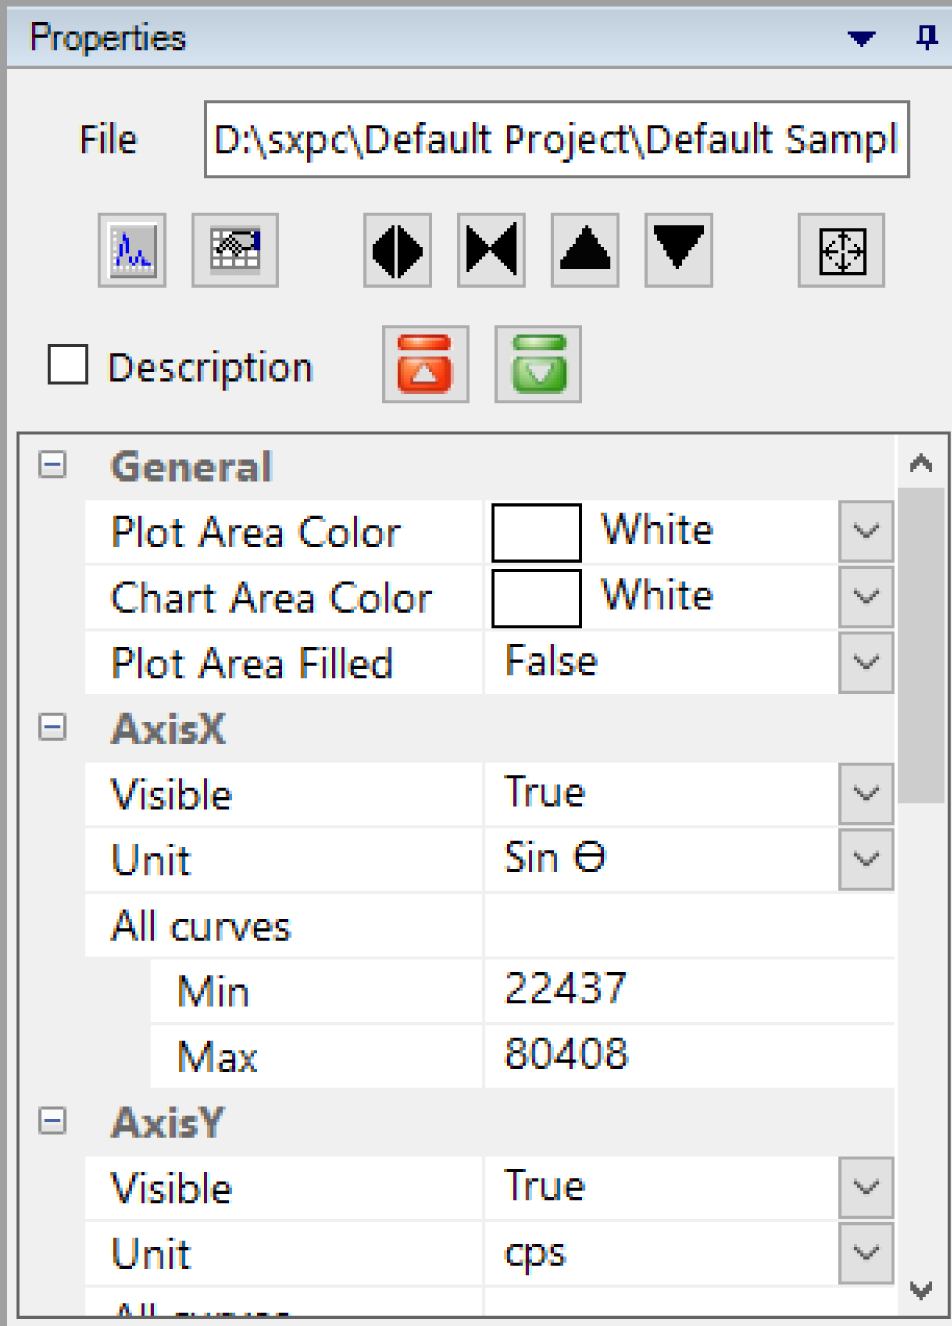Screen dimensions: 952x1326
Task: Collapse the General section
Action: (x=52, y=465)
